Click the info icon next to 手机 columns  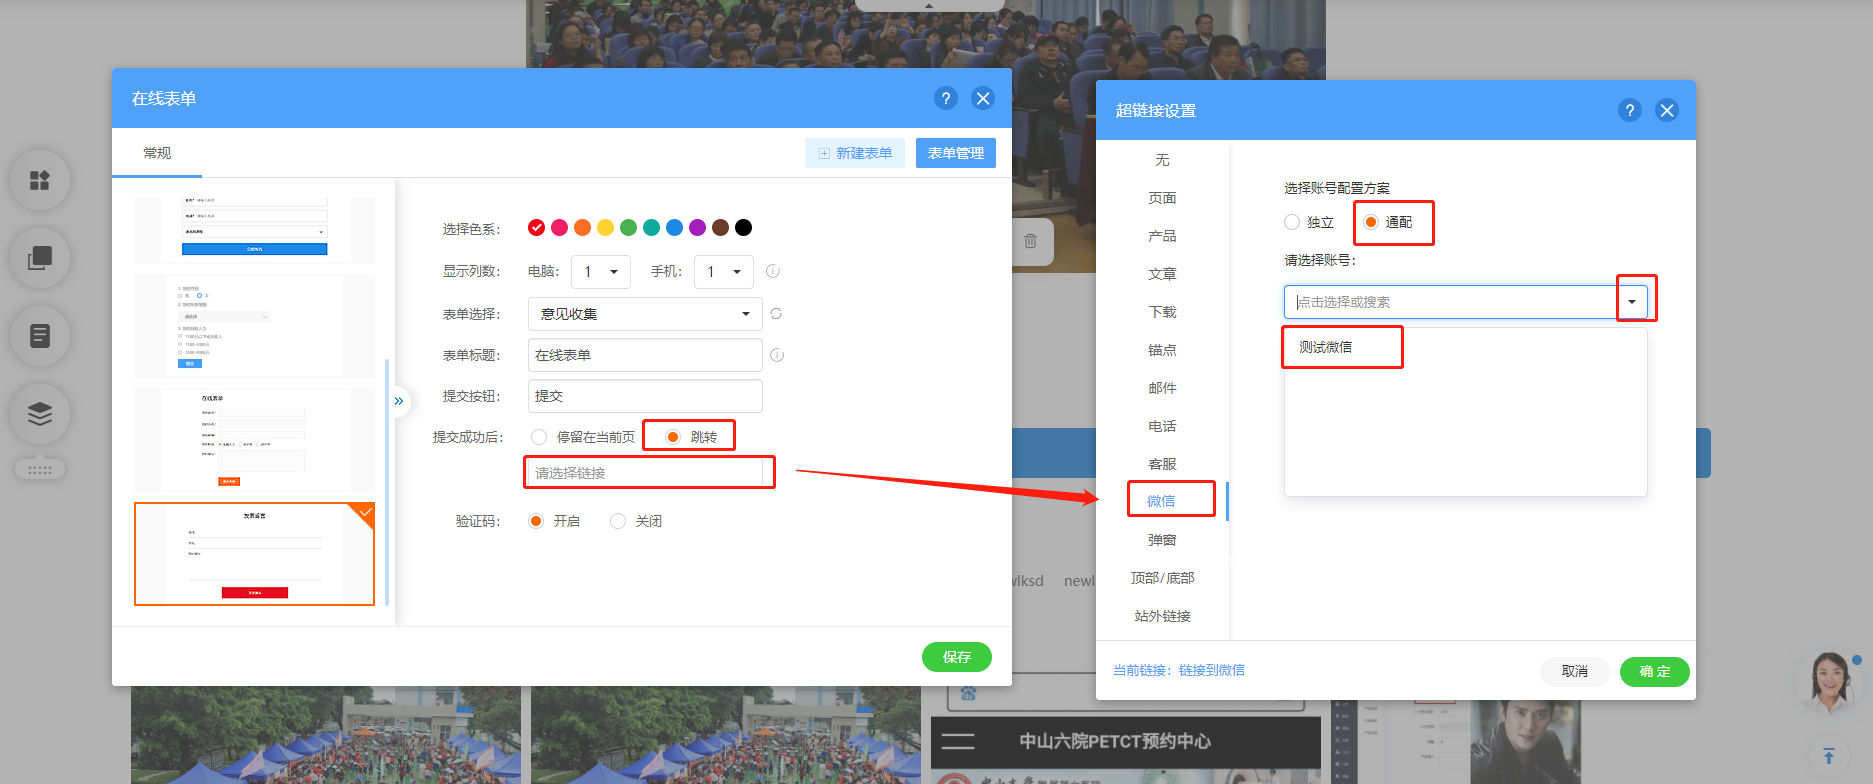773,272
